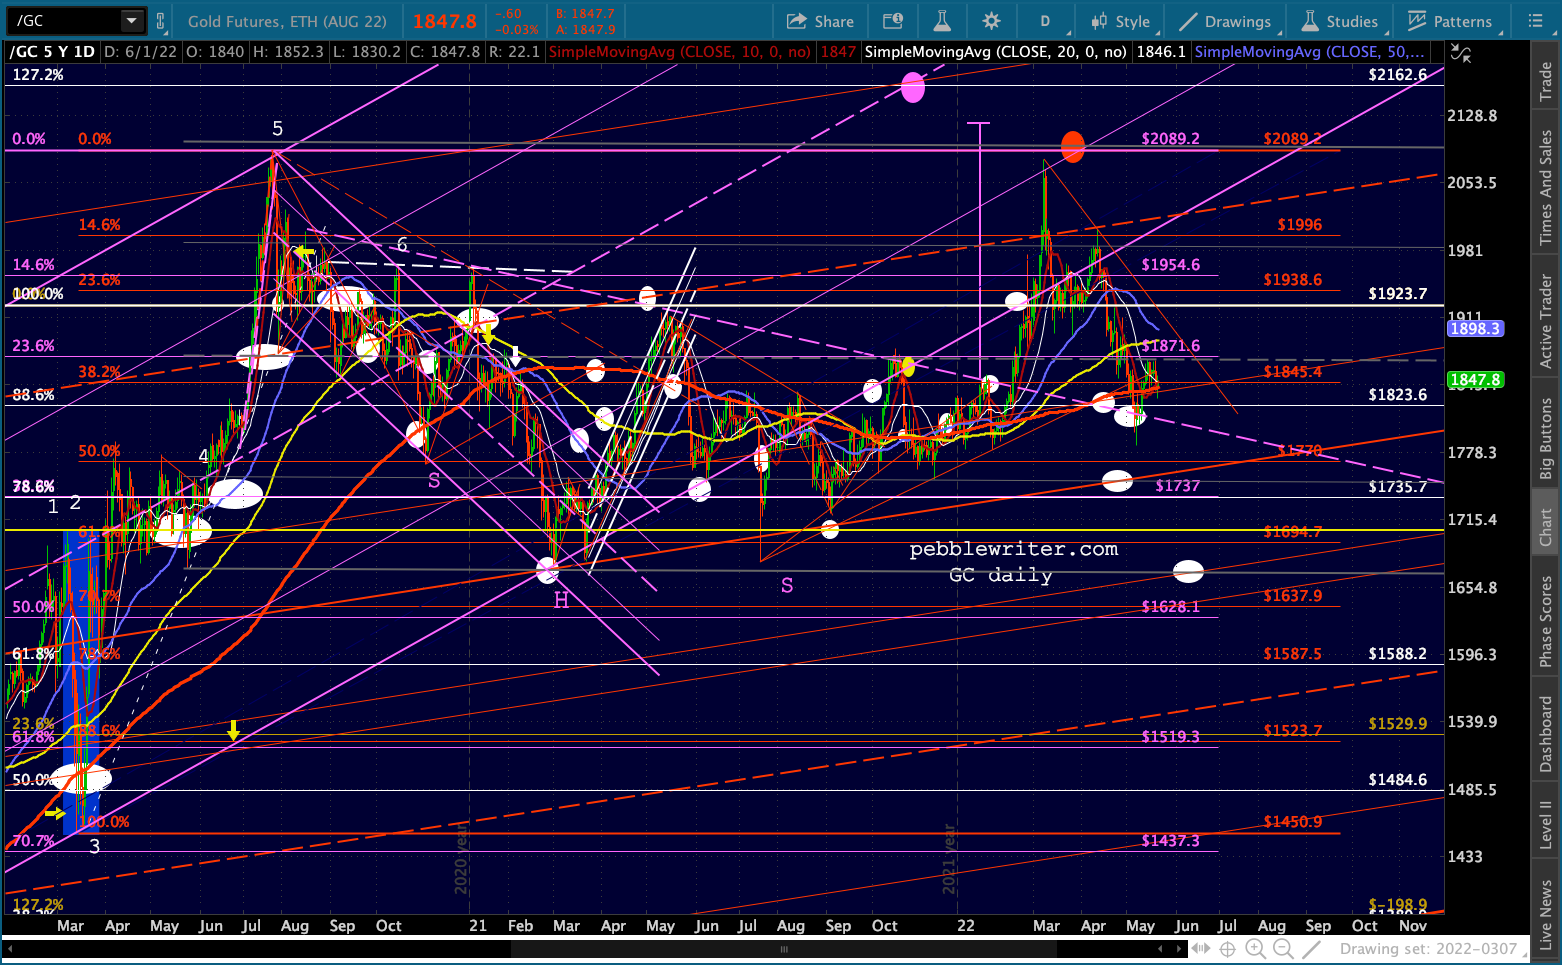Click the $1588.2 price level label
1562x965 pixels.
click(1398, 654)
